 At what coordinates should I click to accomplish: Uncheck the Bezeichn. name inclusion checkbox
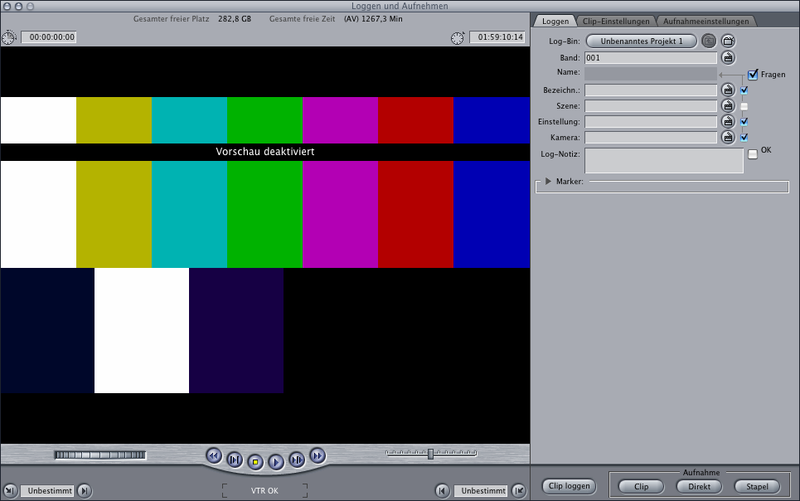click(744, 90)
